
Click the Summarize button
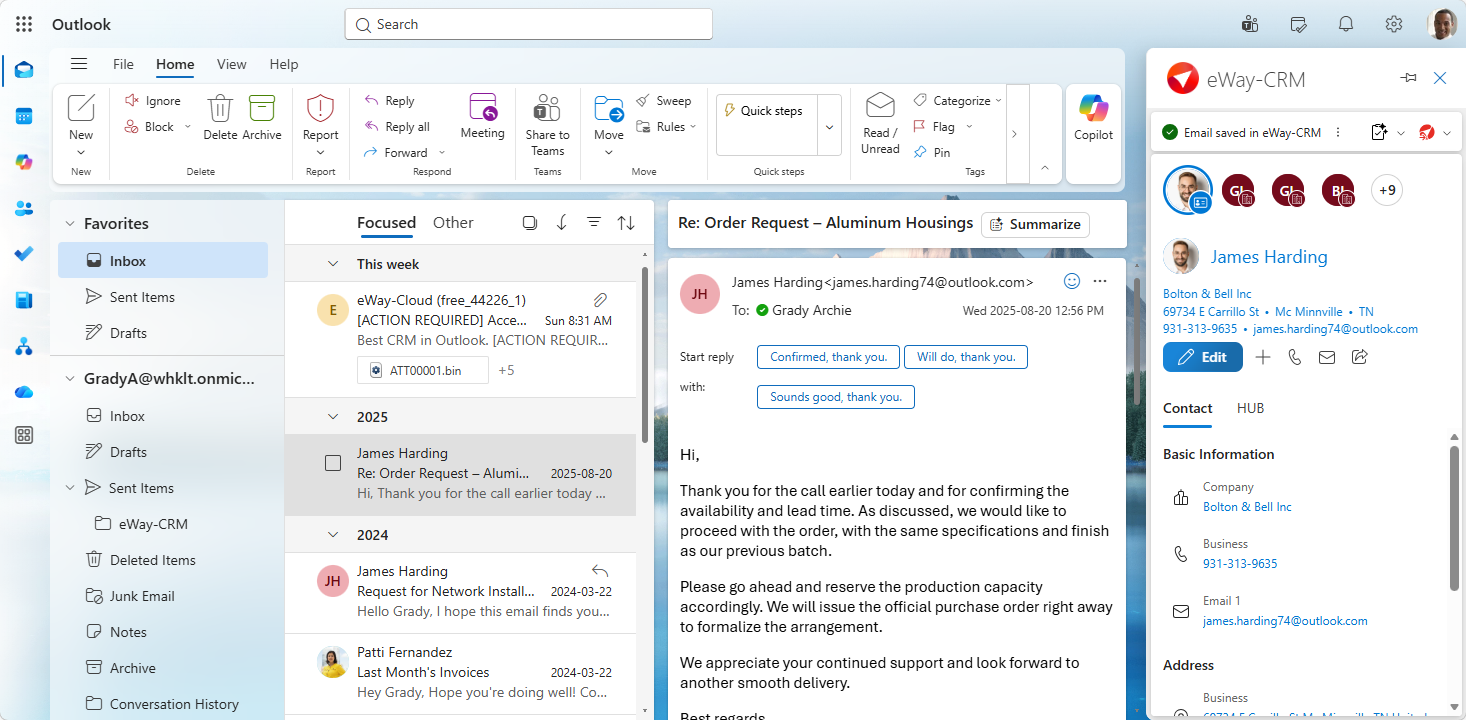(x=1035, y=224)
